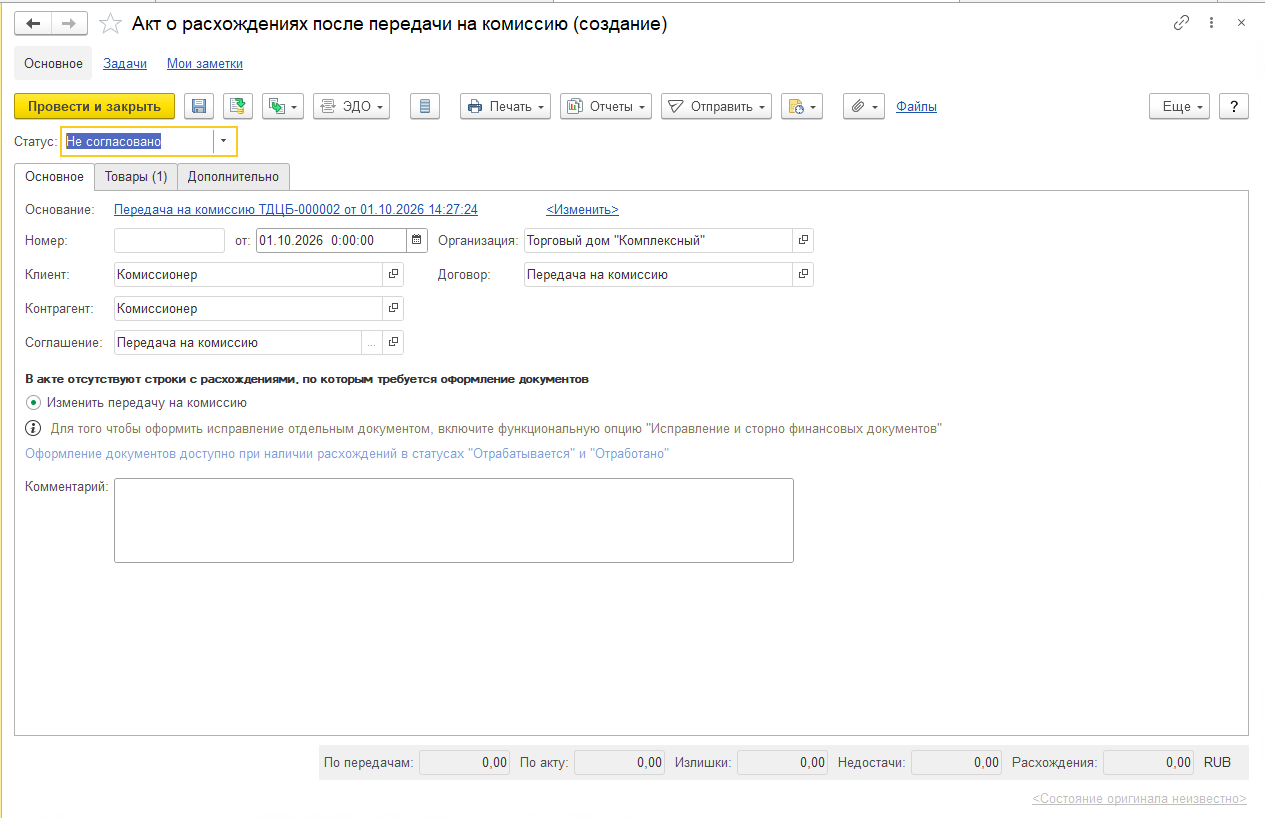The width and height of the screenshot is (1265, 818).
Task: Open the Задачи section
Action: [x=125, y=64]
